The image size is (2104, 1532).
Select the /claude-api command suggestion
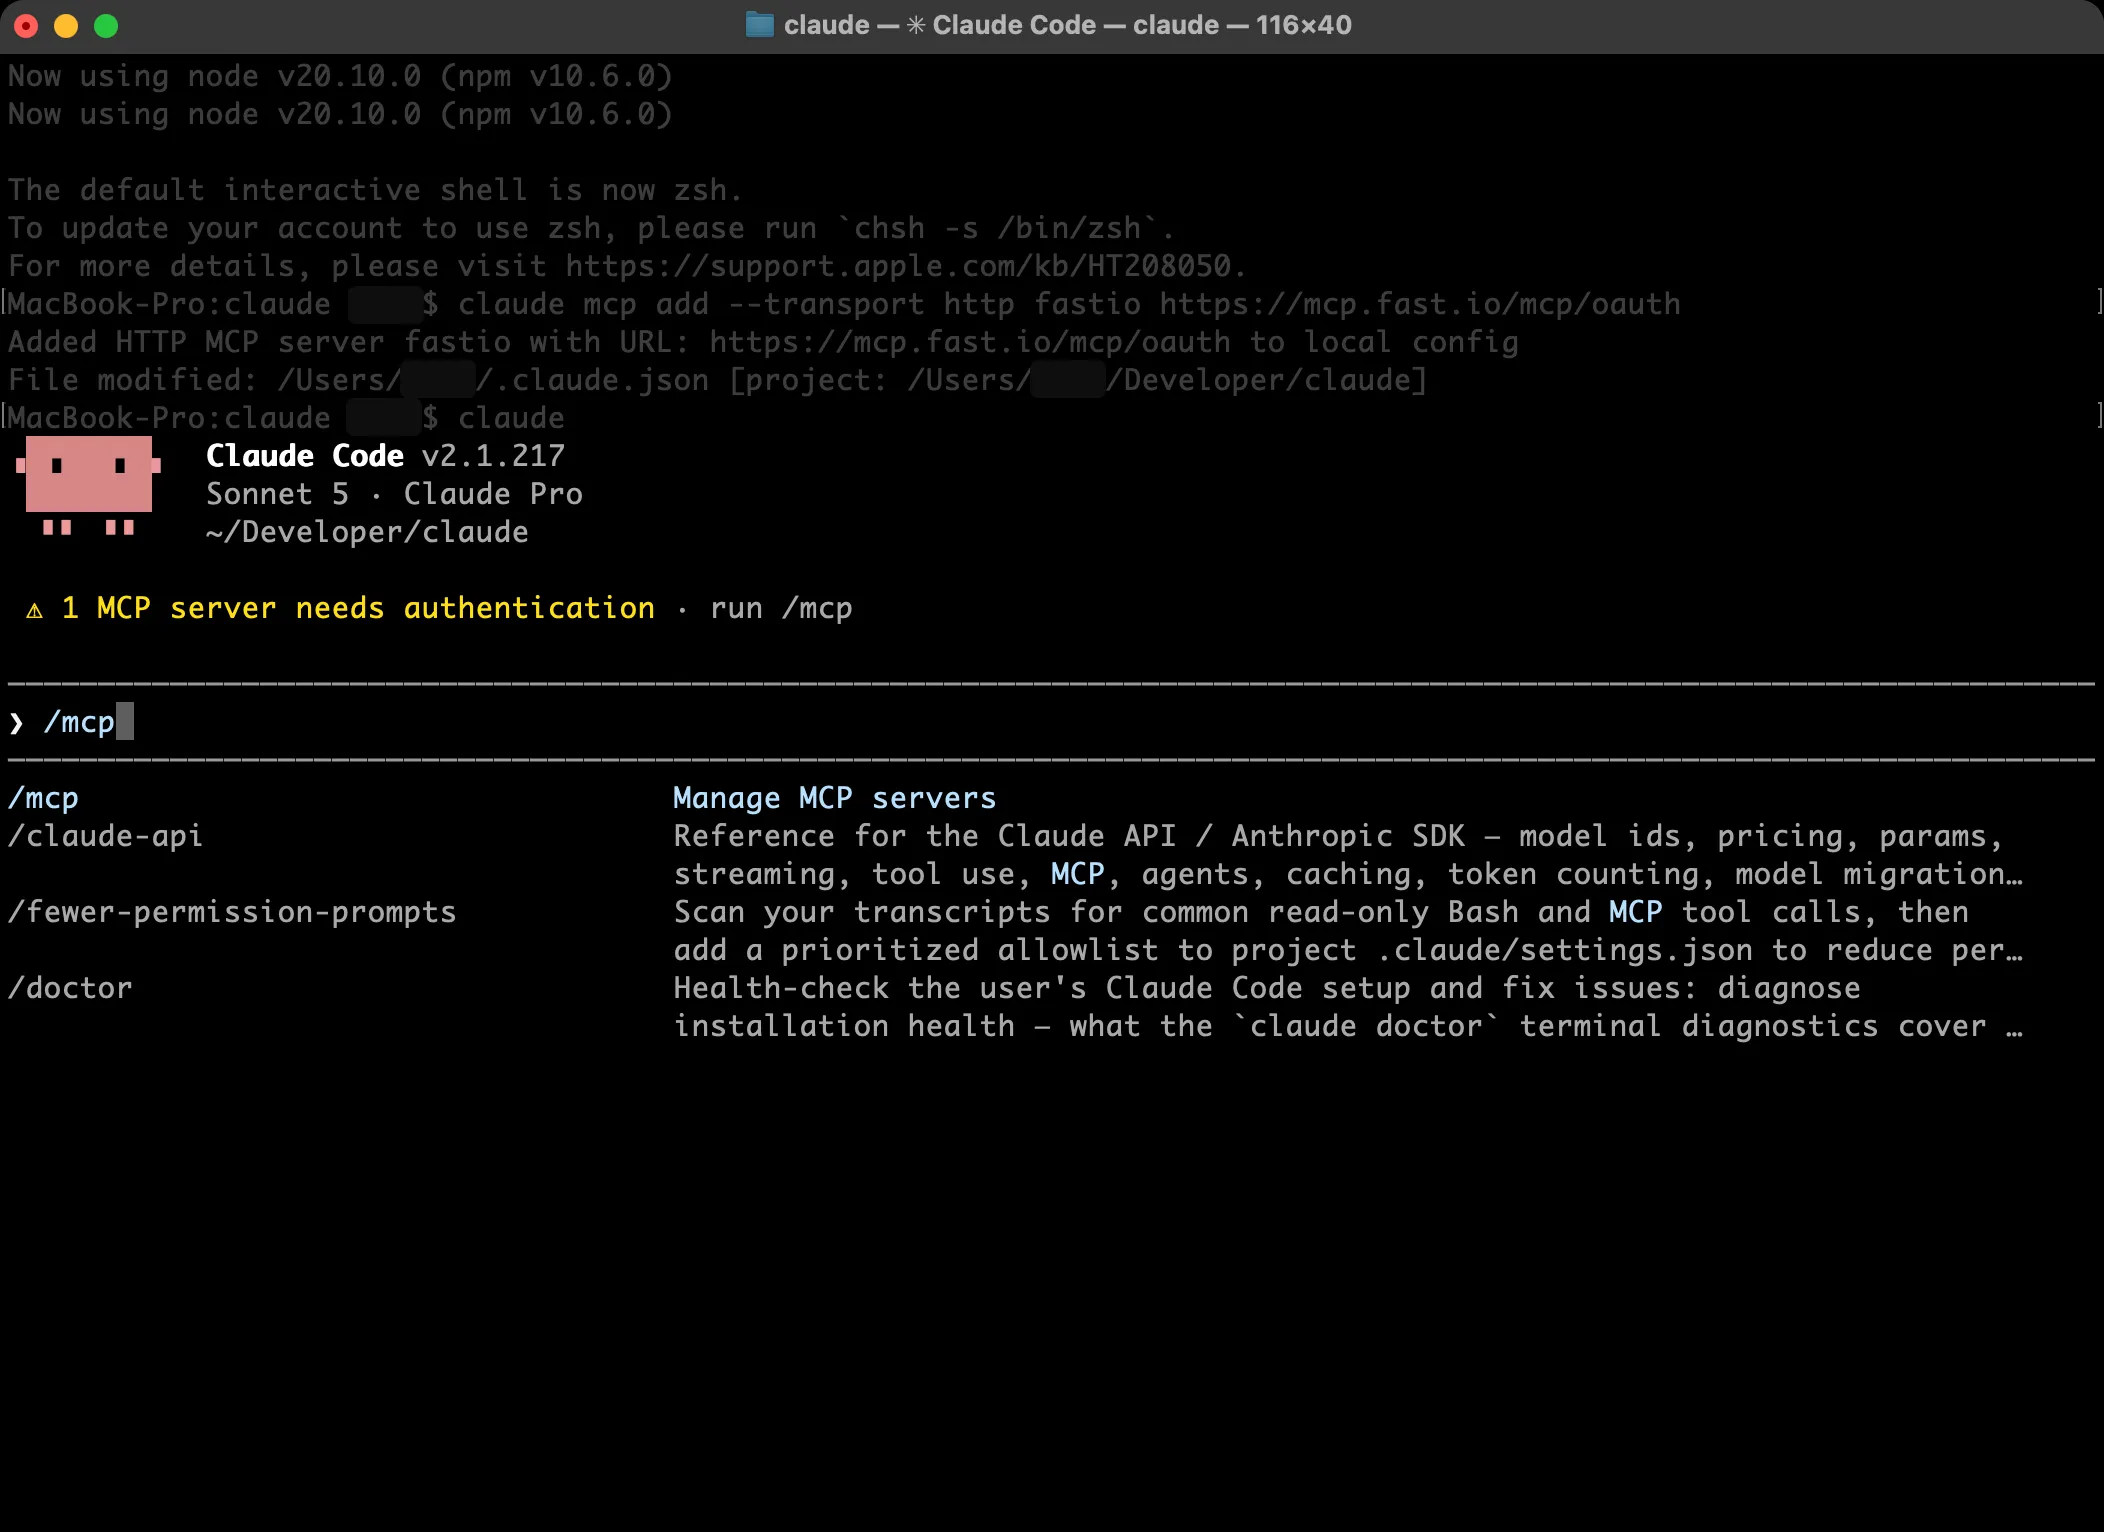click(105, 836)
